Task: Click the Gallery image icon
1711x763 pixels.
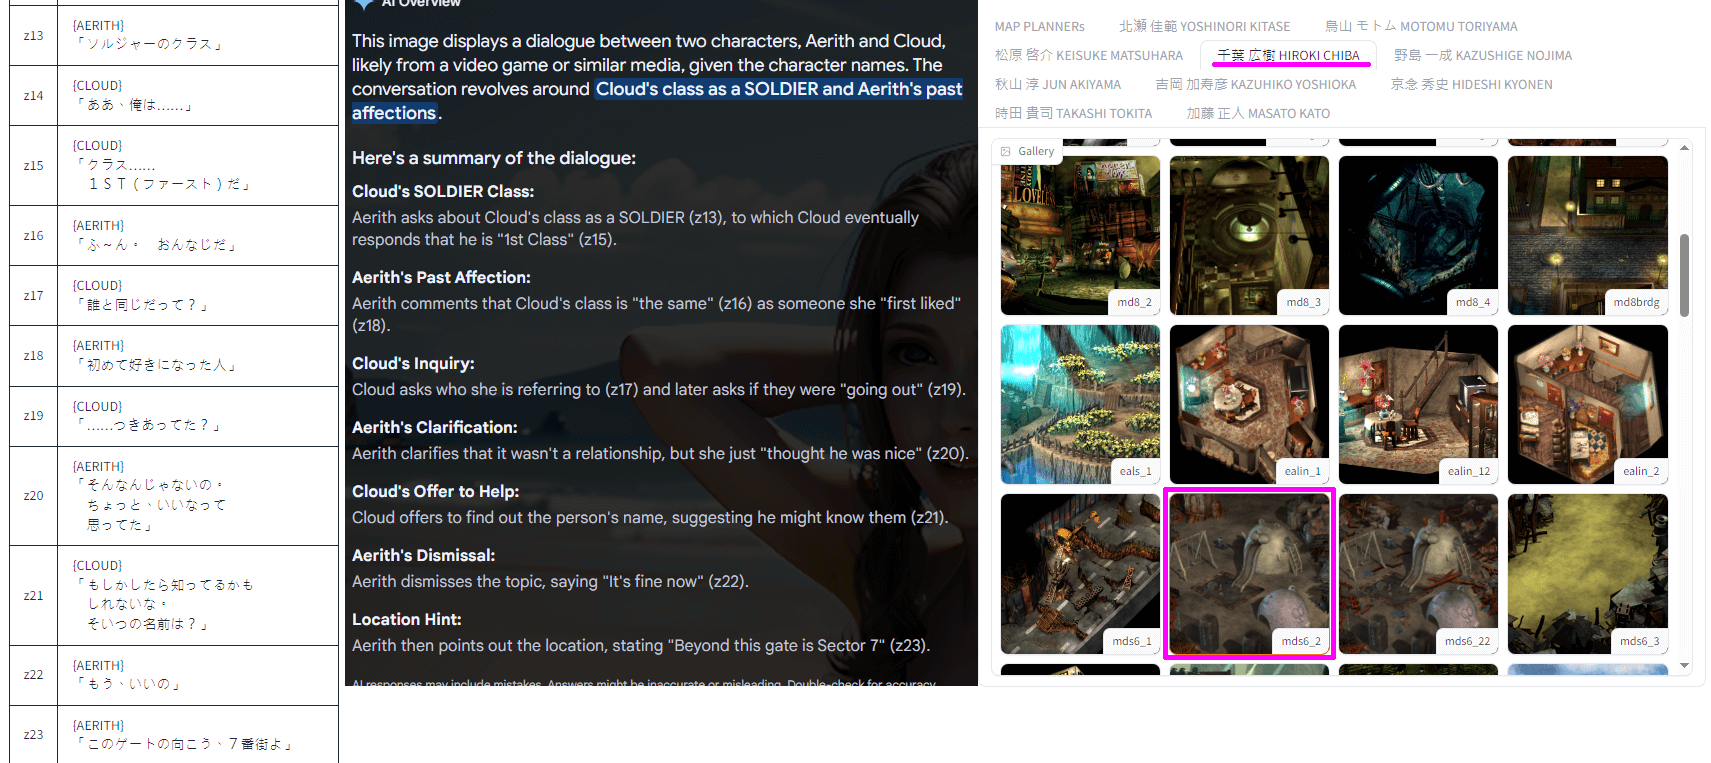Action: pyautogui.click(x=1006, y=151)
